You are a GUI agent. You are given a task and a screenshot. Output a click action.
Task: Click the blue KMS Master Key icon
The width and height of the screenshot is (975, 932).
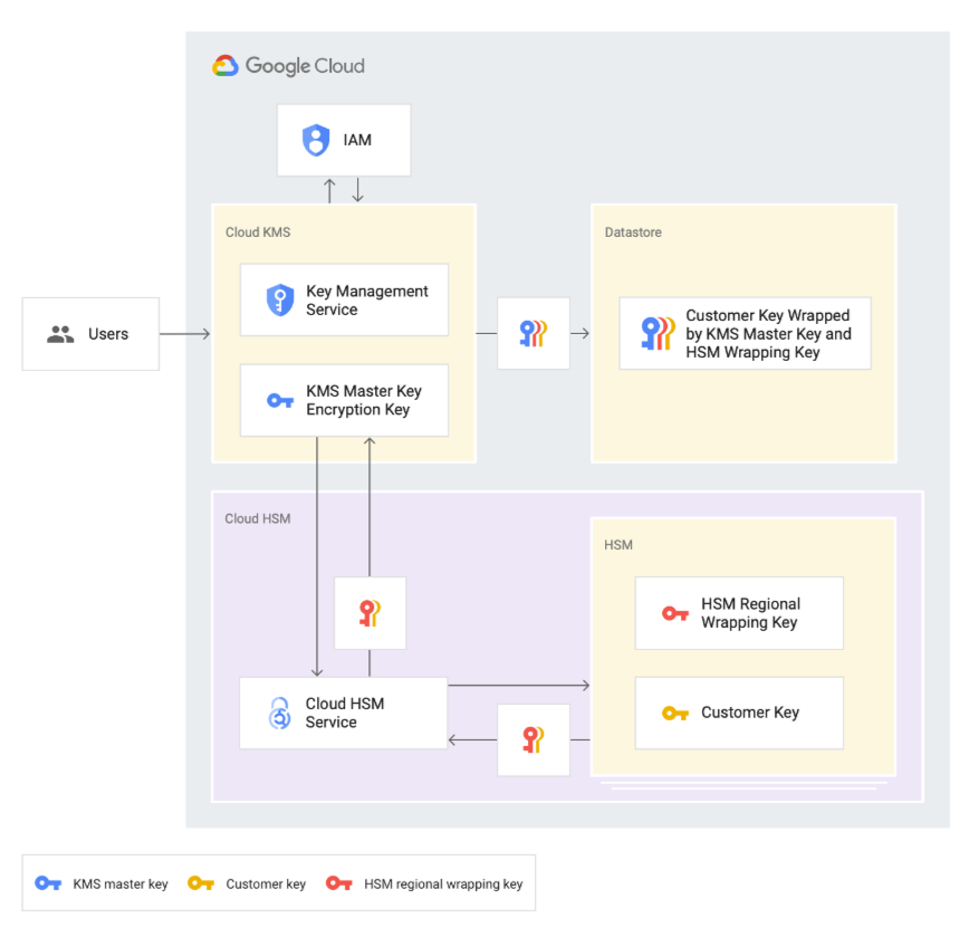[x=280, y=400]
